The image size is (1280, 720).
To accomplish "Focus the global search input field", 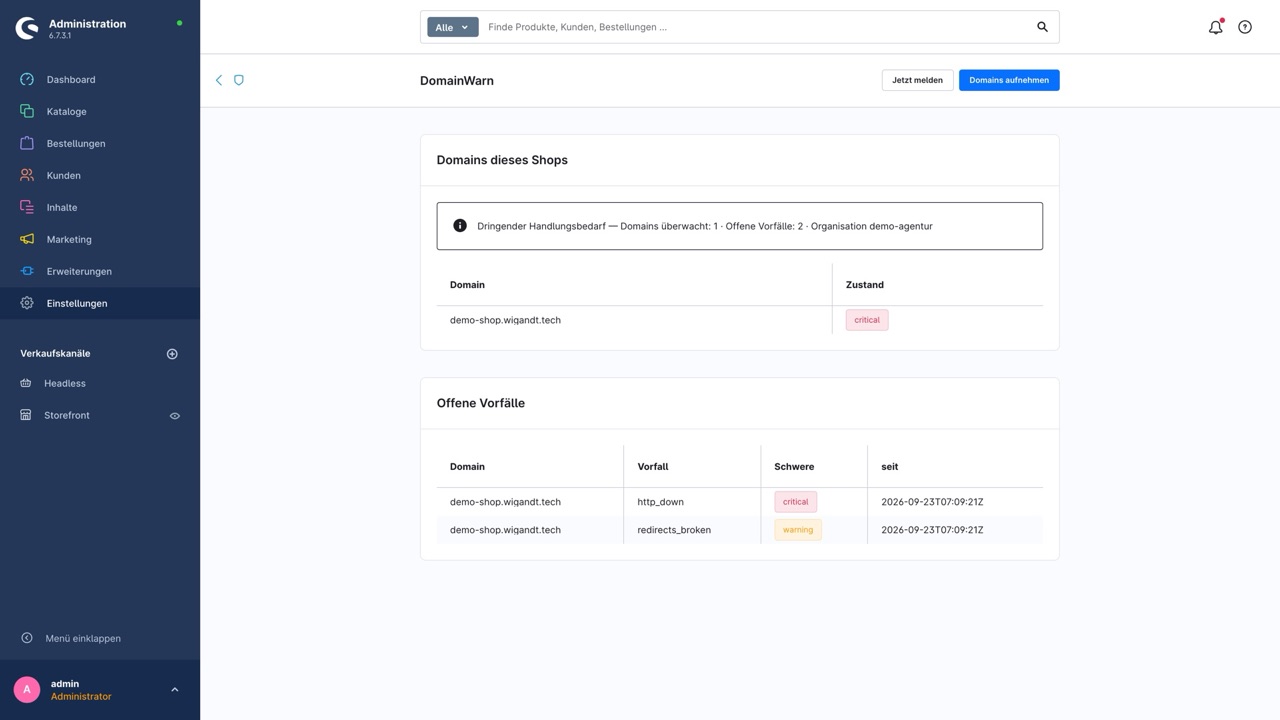I will 755,27.
